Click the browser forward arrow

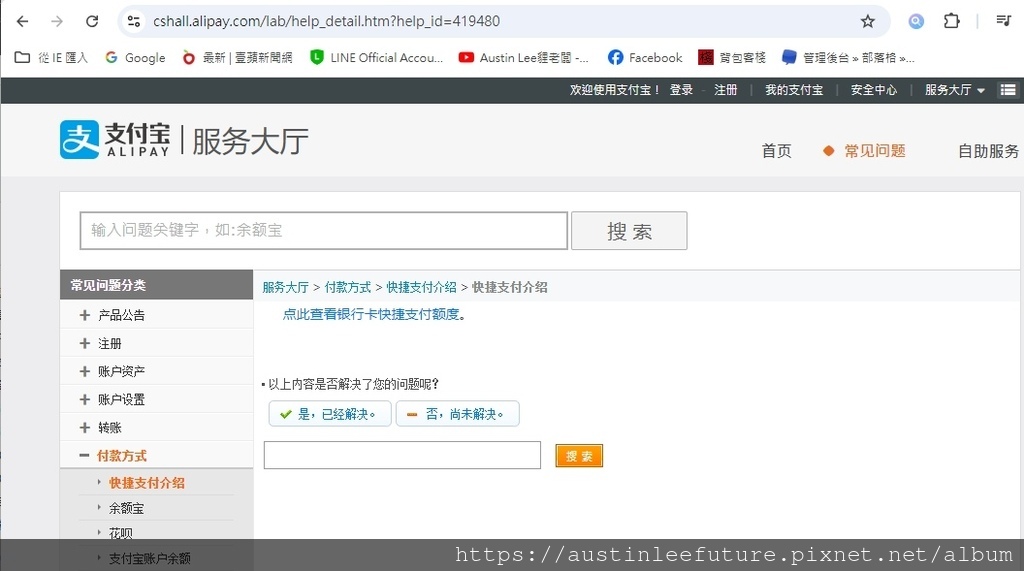coord(57,22)
